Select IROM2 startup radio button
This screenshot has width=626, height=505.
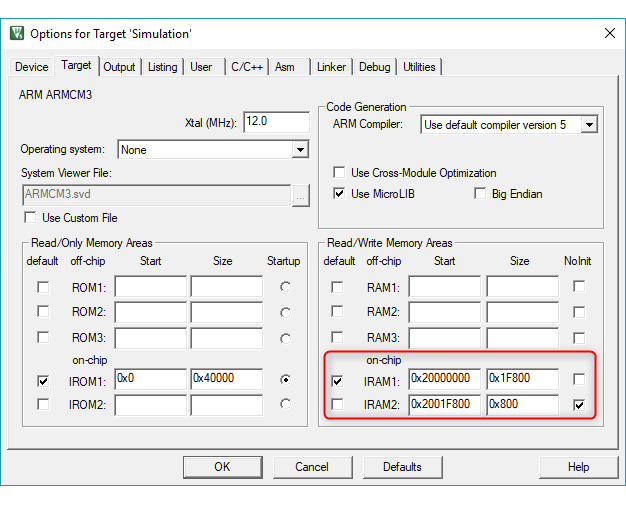pyautogui.click(x=285, y=404)
